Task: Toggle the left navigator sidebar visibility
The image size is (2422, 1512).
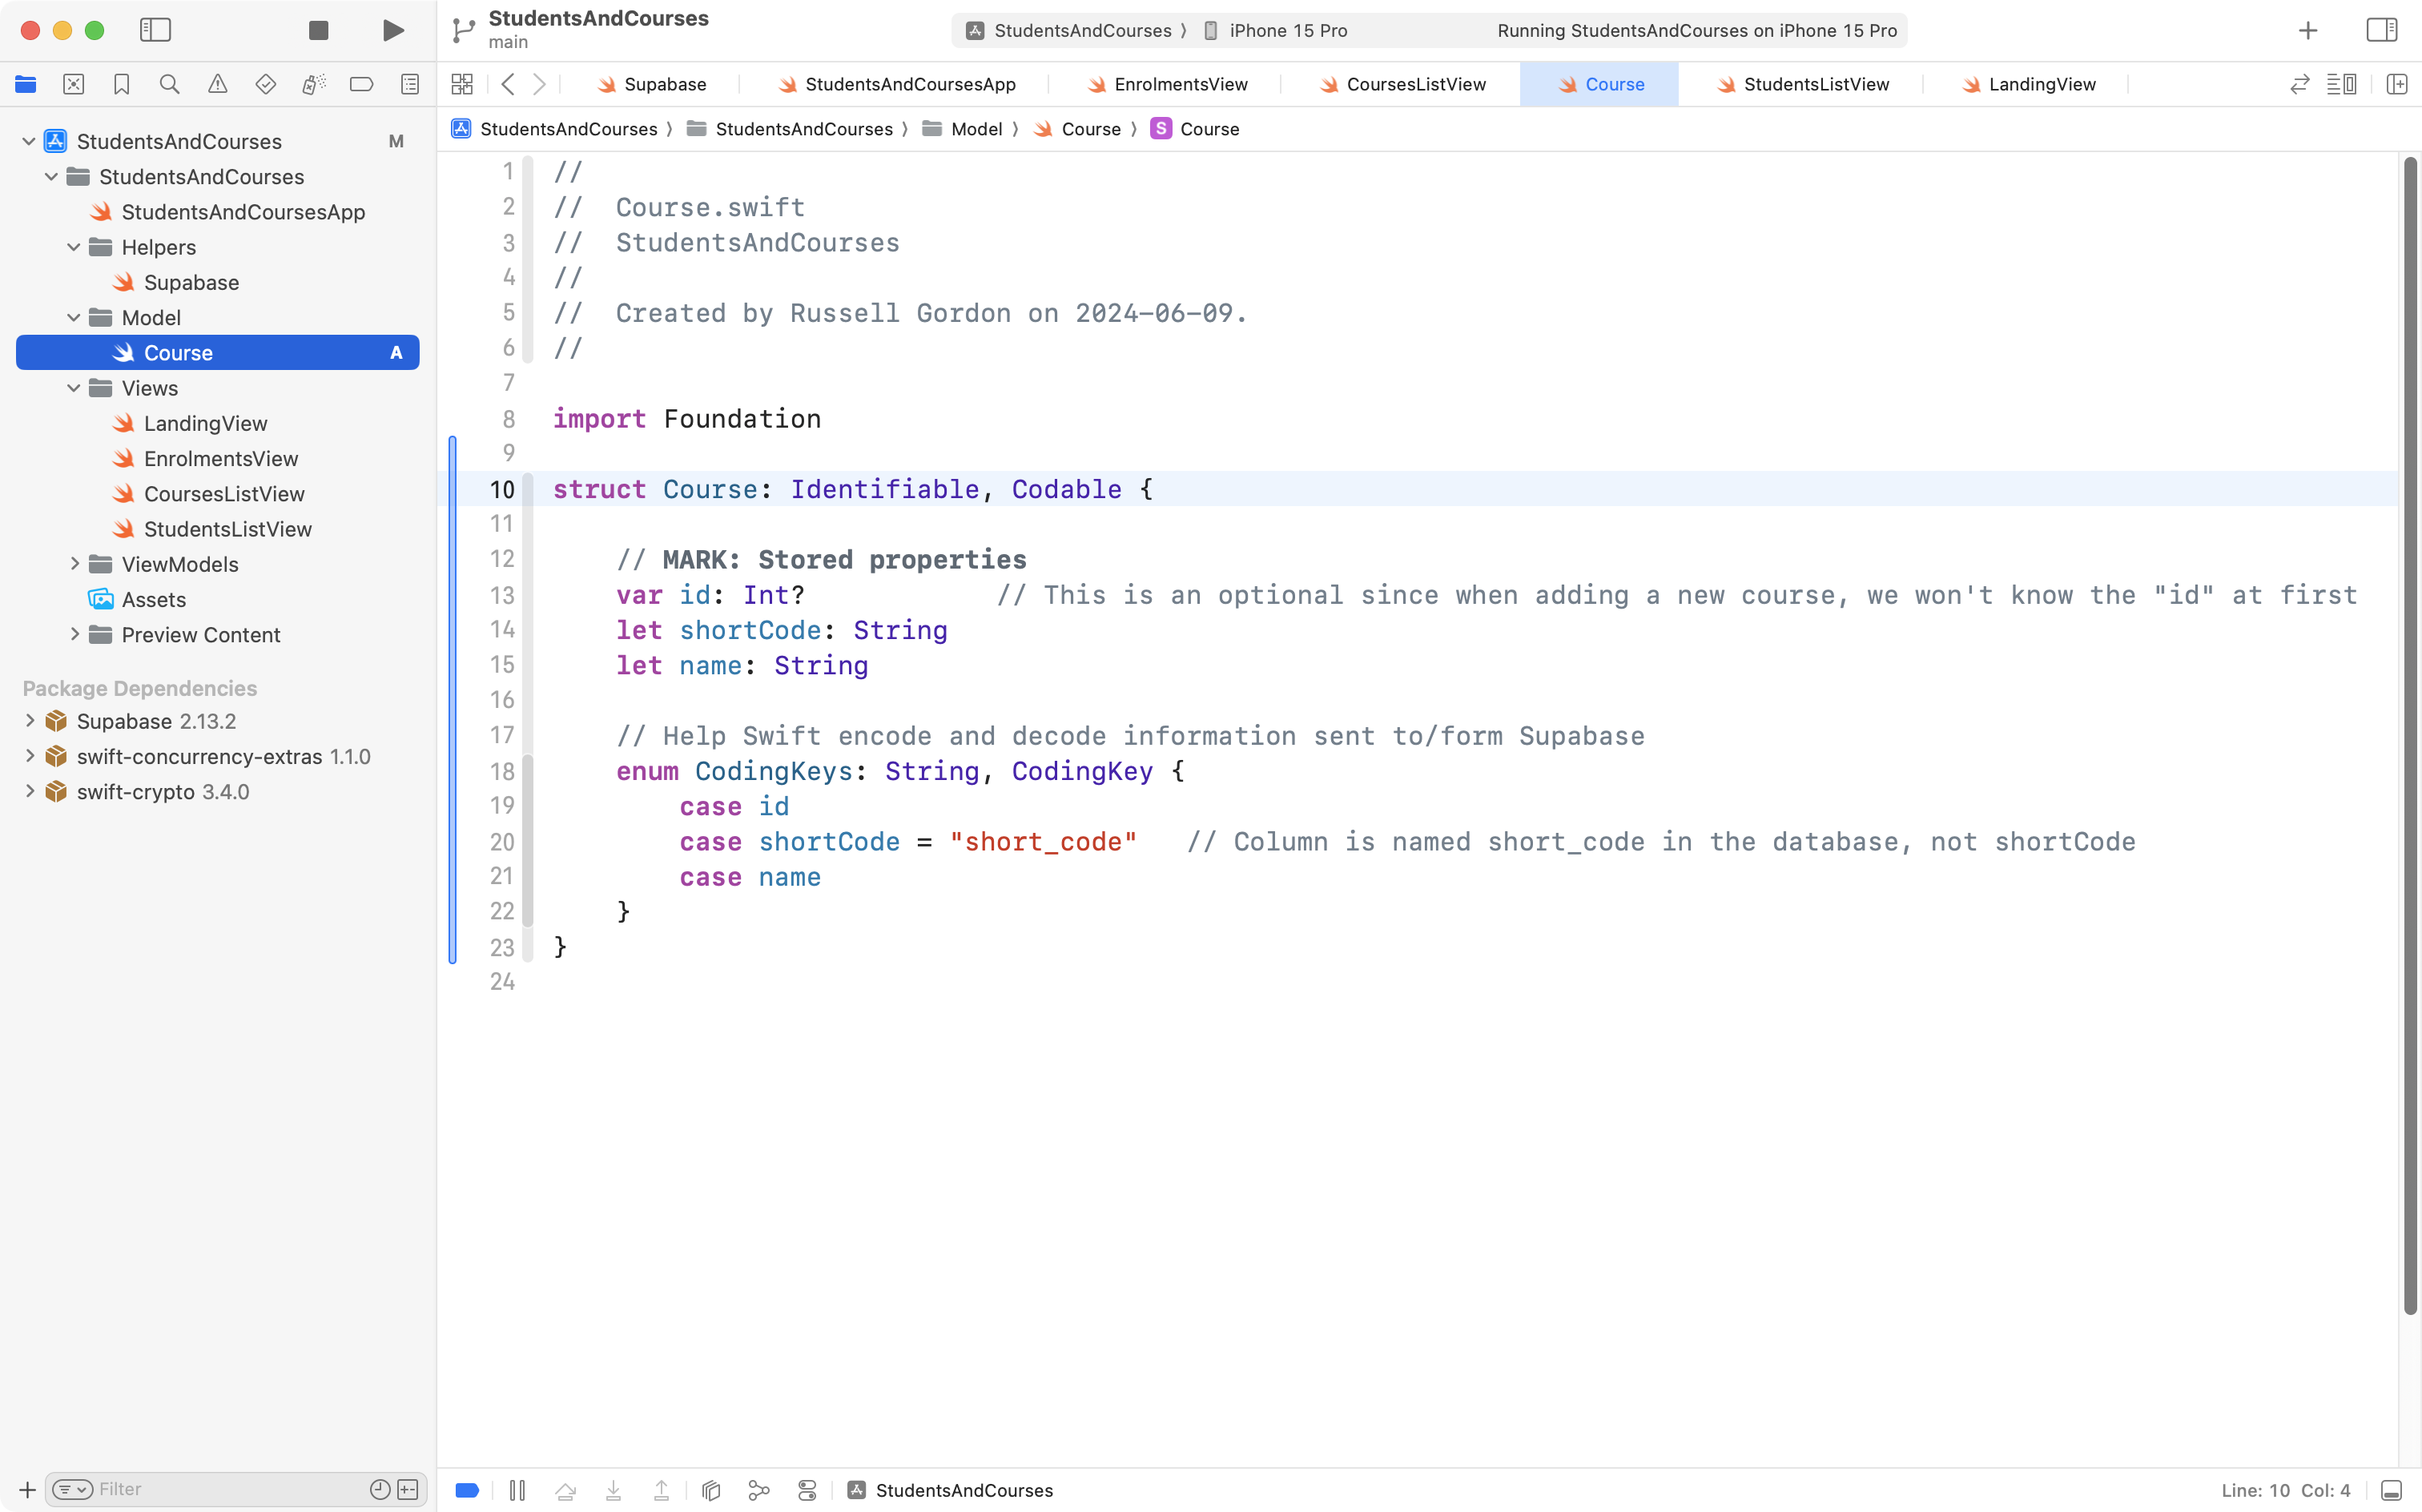Action: pos(156,30)
